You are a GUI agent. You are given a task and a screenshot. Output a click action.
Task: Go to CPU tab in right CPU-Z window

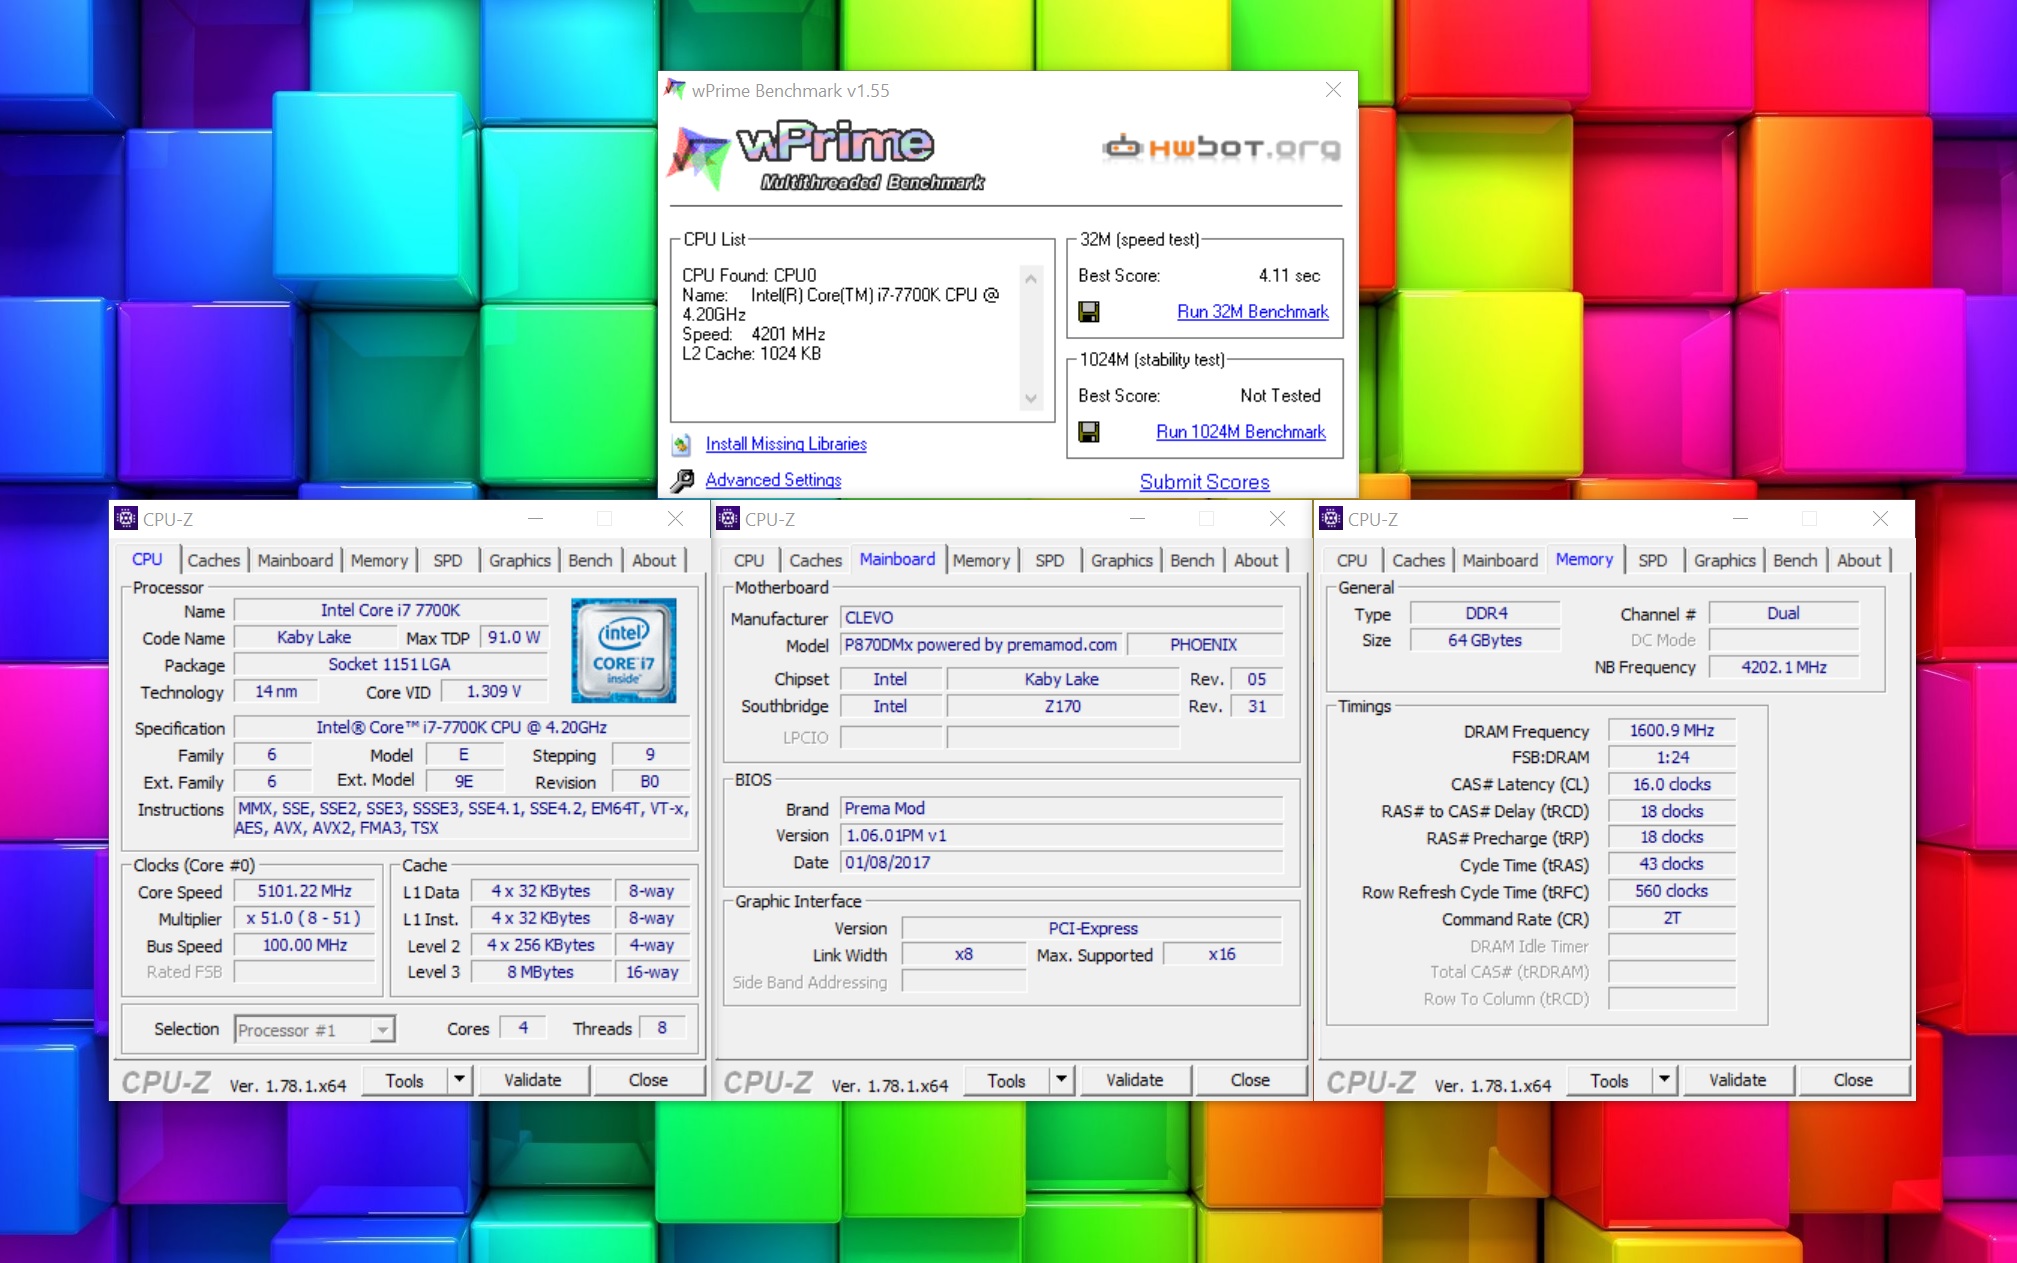click(1352, 561)
